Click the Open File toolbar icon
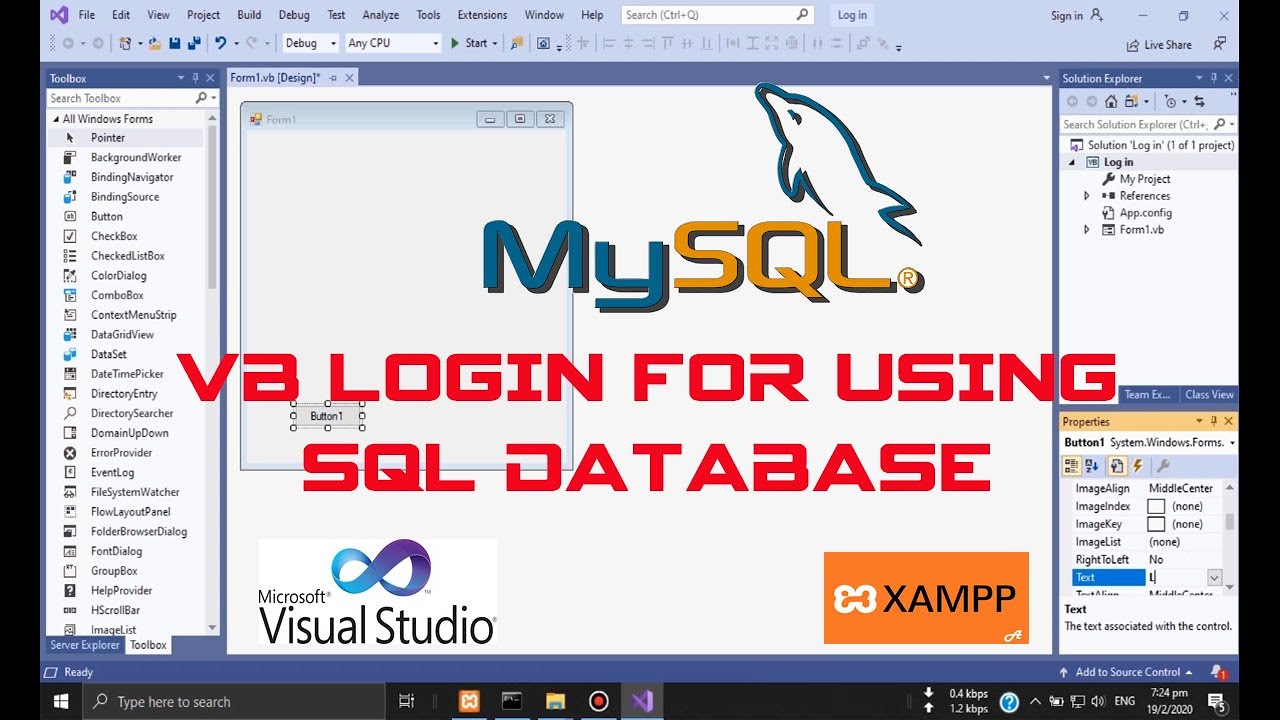Screen dimensions: 1280x720 point(155,43)
